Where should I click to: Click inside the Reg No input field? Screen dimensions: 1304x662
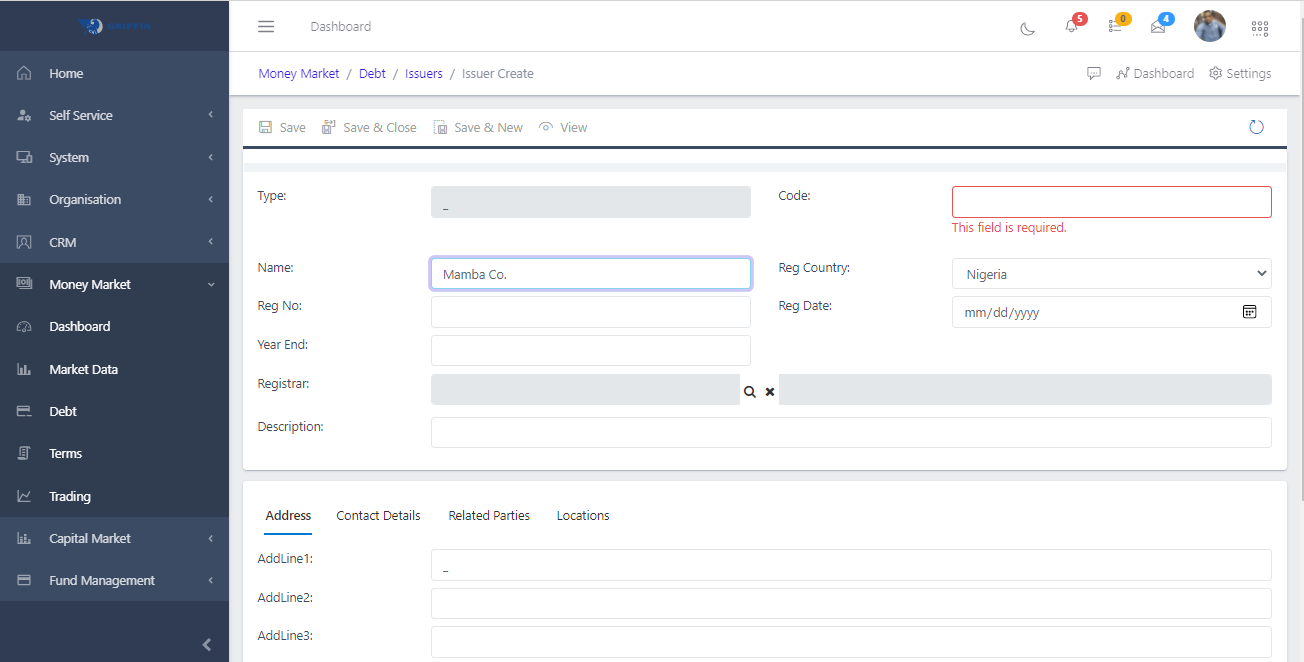590,311
